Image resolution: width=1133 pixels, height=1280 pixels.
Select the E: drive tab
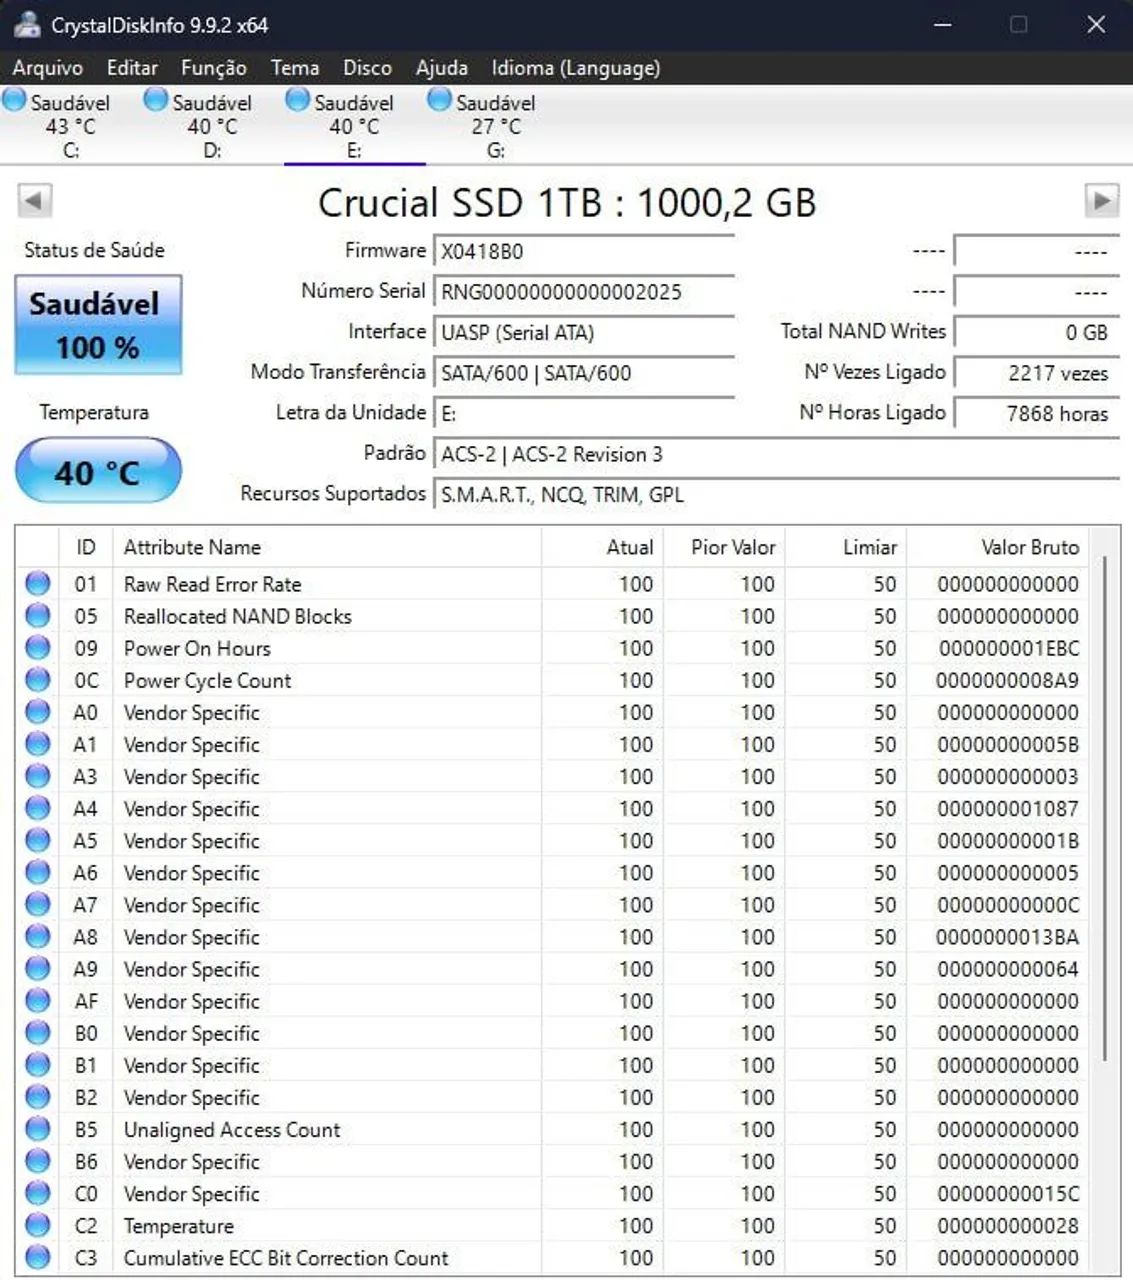pos(354,125)
